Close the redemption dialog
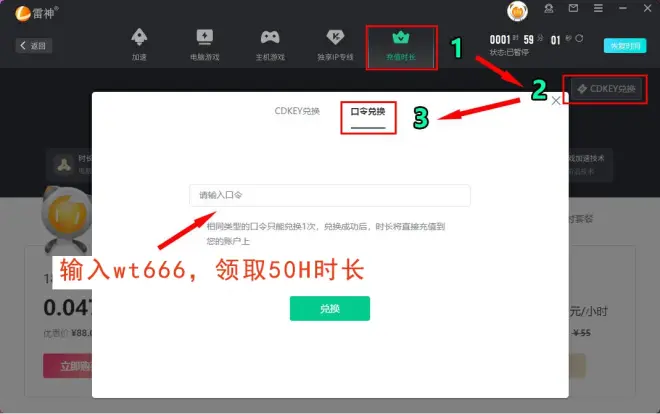 point(556,101)
